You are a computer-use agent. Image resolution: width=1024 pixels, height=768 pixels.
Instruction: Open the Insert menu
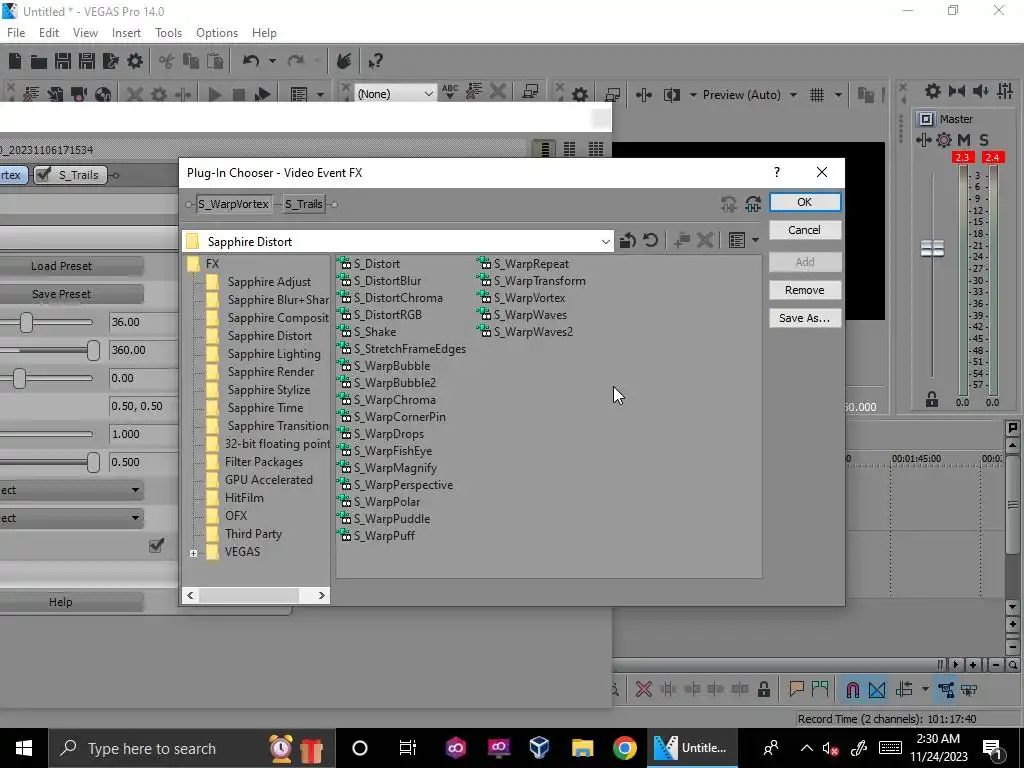[x=126, y=33]
